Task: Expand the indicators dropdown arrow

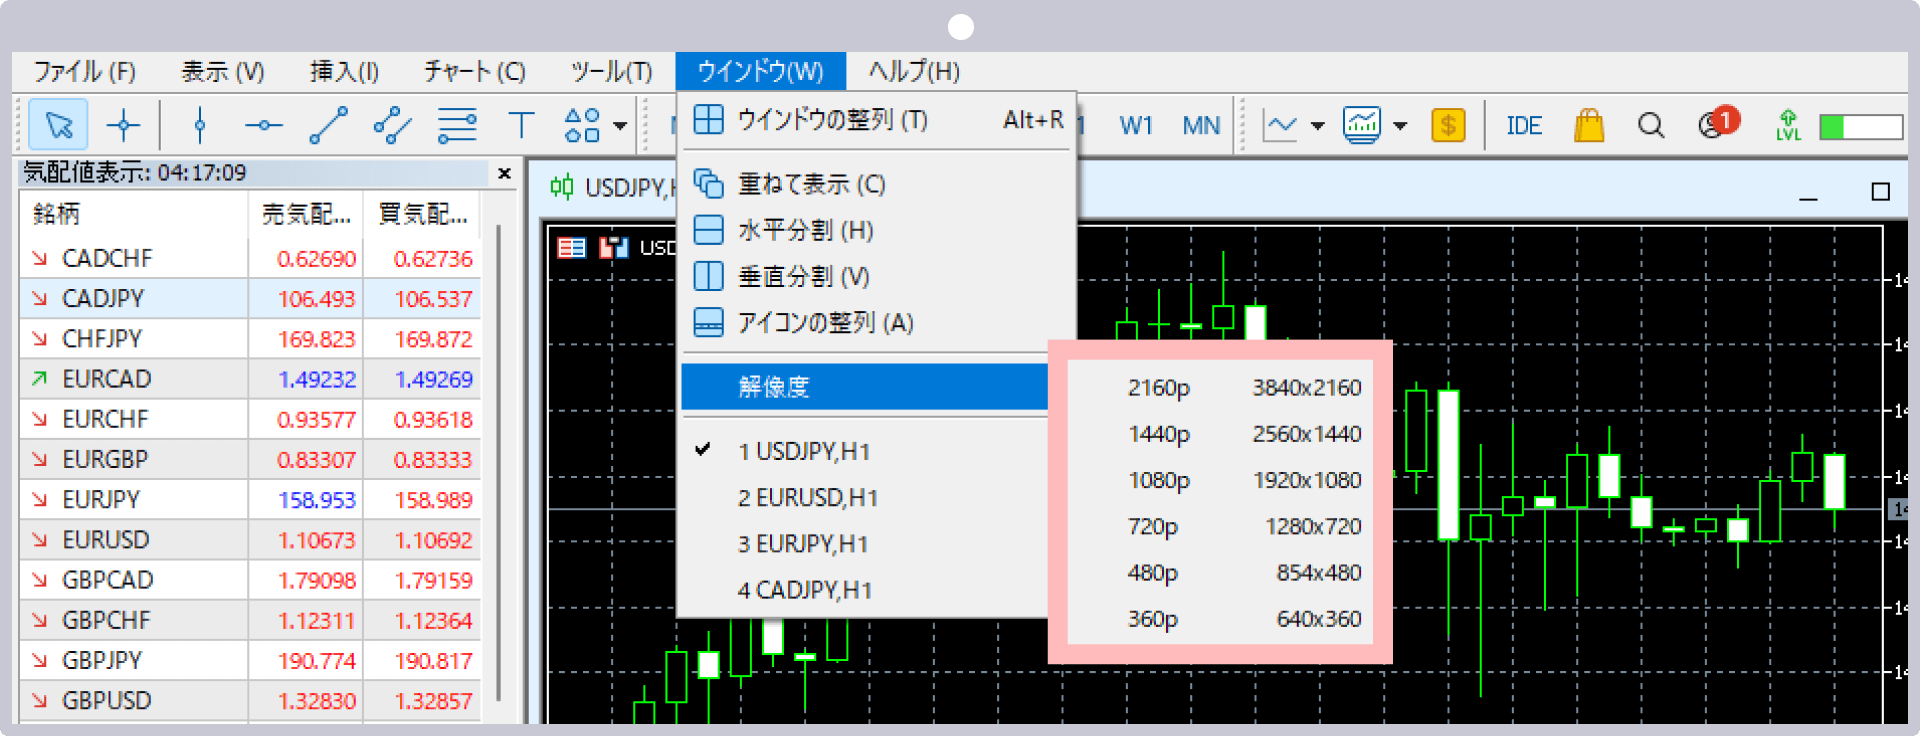Action: (x=1400, y=126)
